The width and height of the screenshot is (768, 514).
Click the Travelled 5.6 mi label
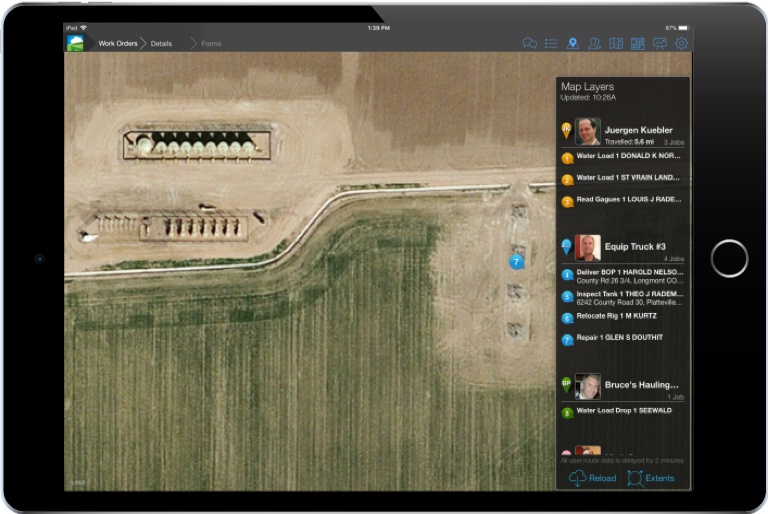tap(629, 142)
